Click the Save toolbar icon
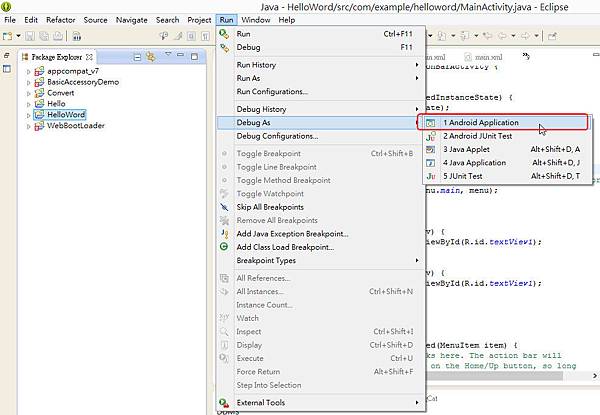600x415 pixels. [30, 36]
